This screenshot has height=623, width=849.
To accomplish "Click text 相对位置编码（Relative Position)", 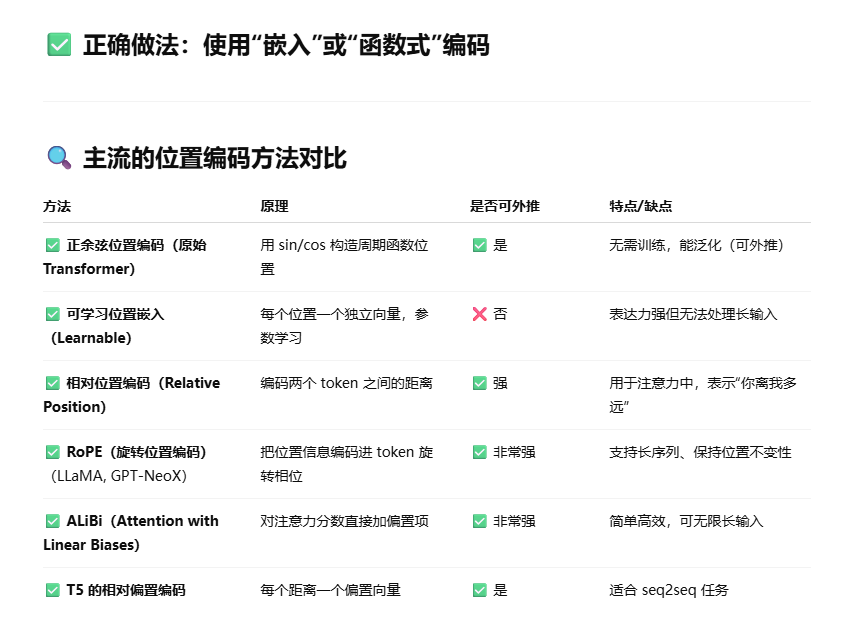I will [x=132, y=395].
